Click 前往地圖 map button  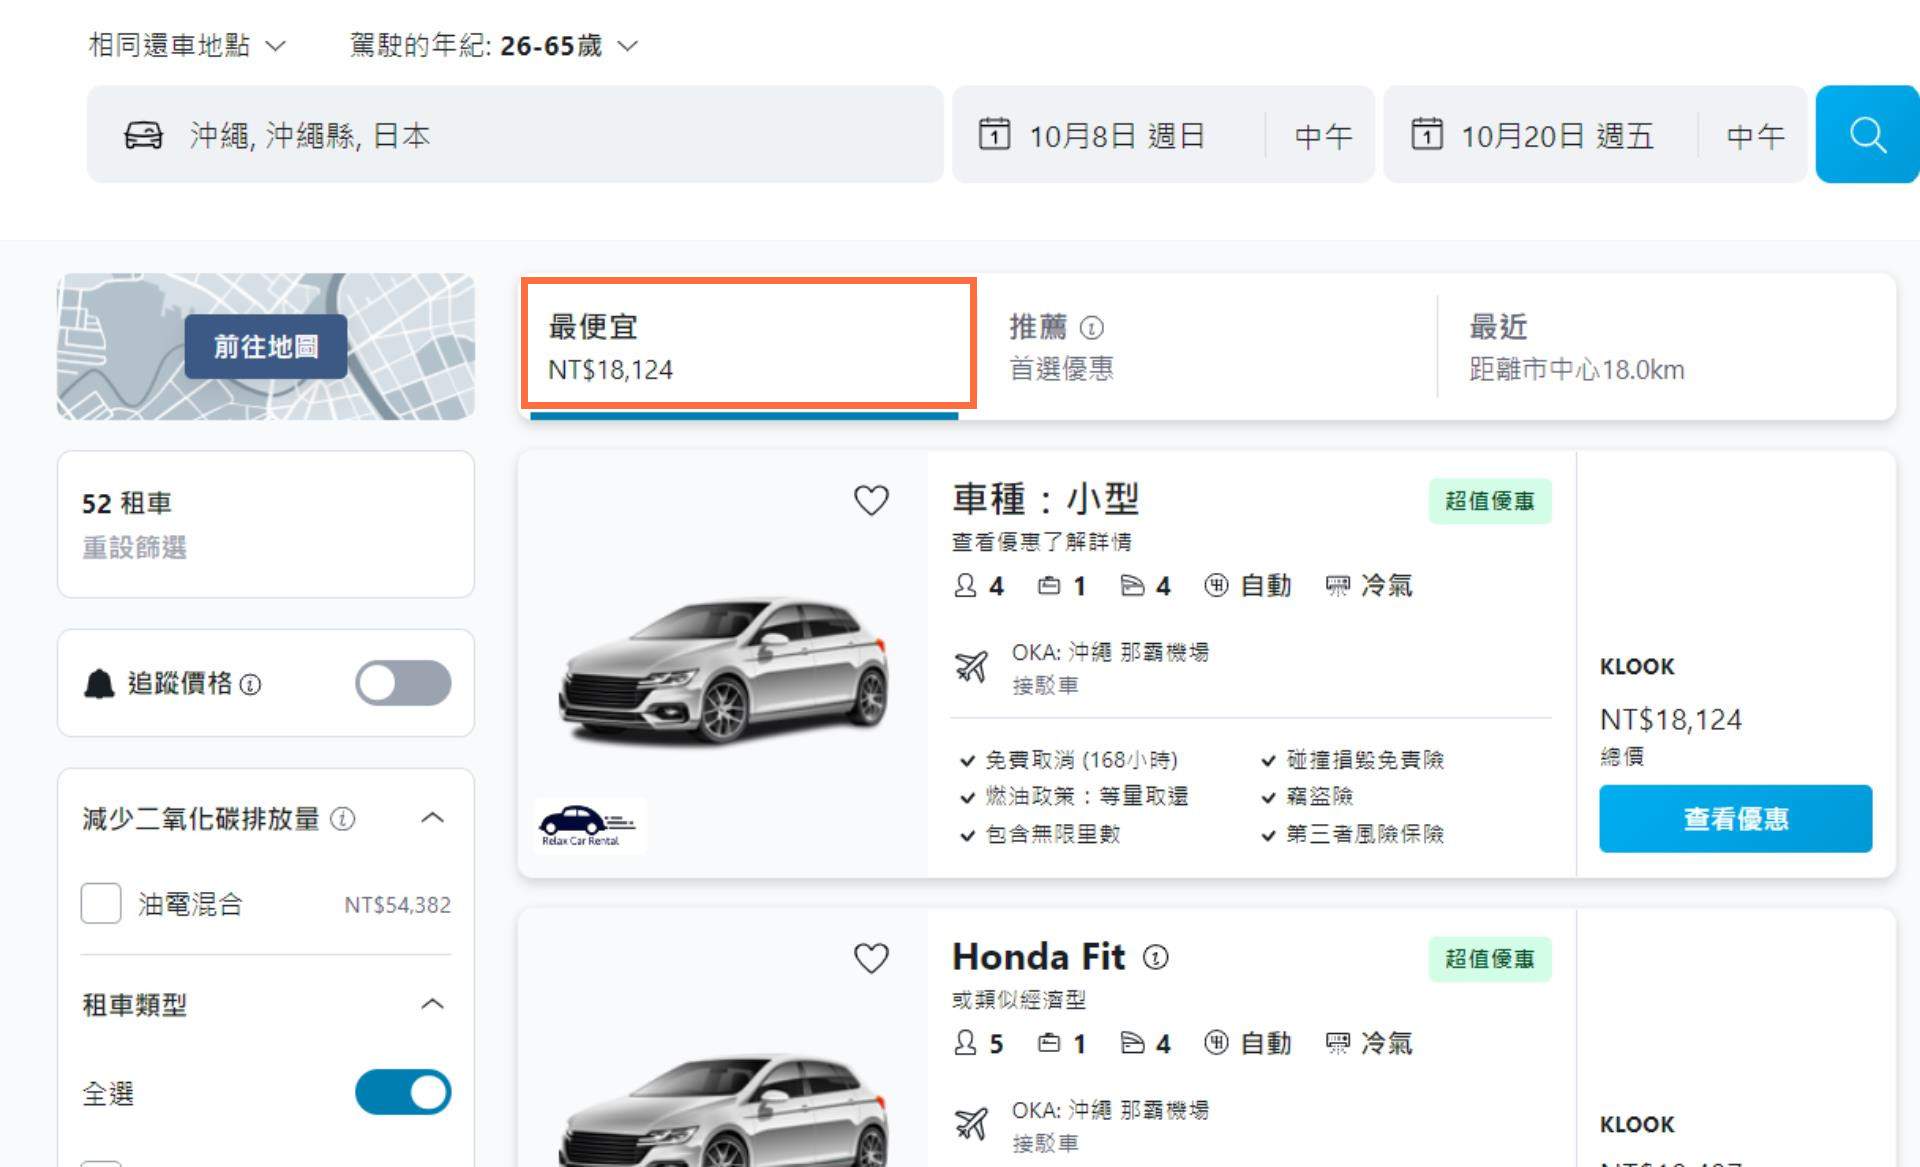click(x=266, y=347)
